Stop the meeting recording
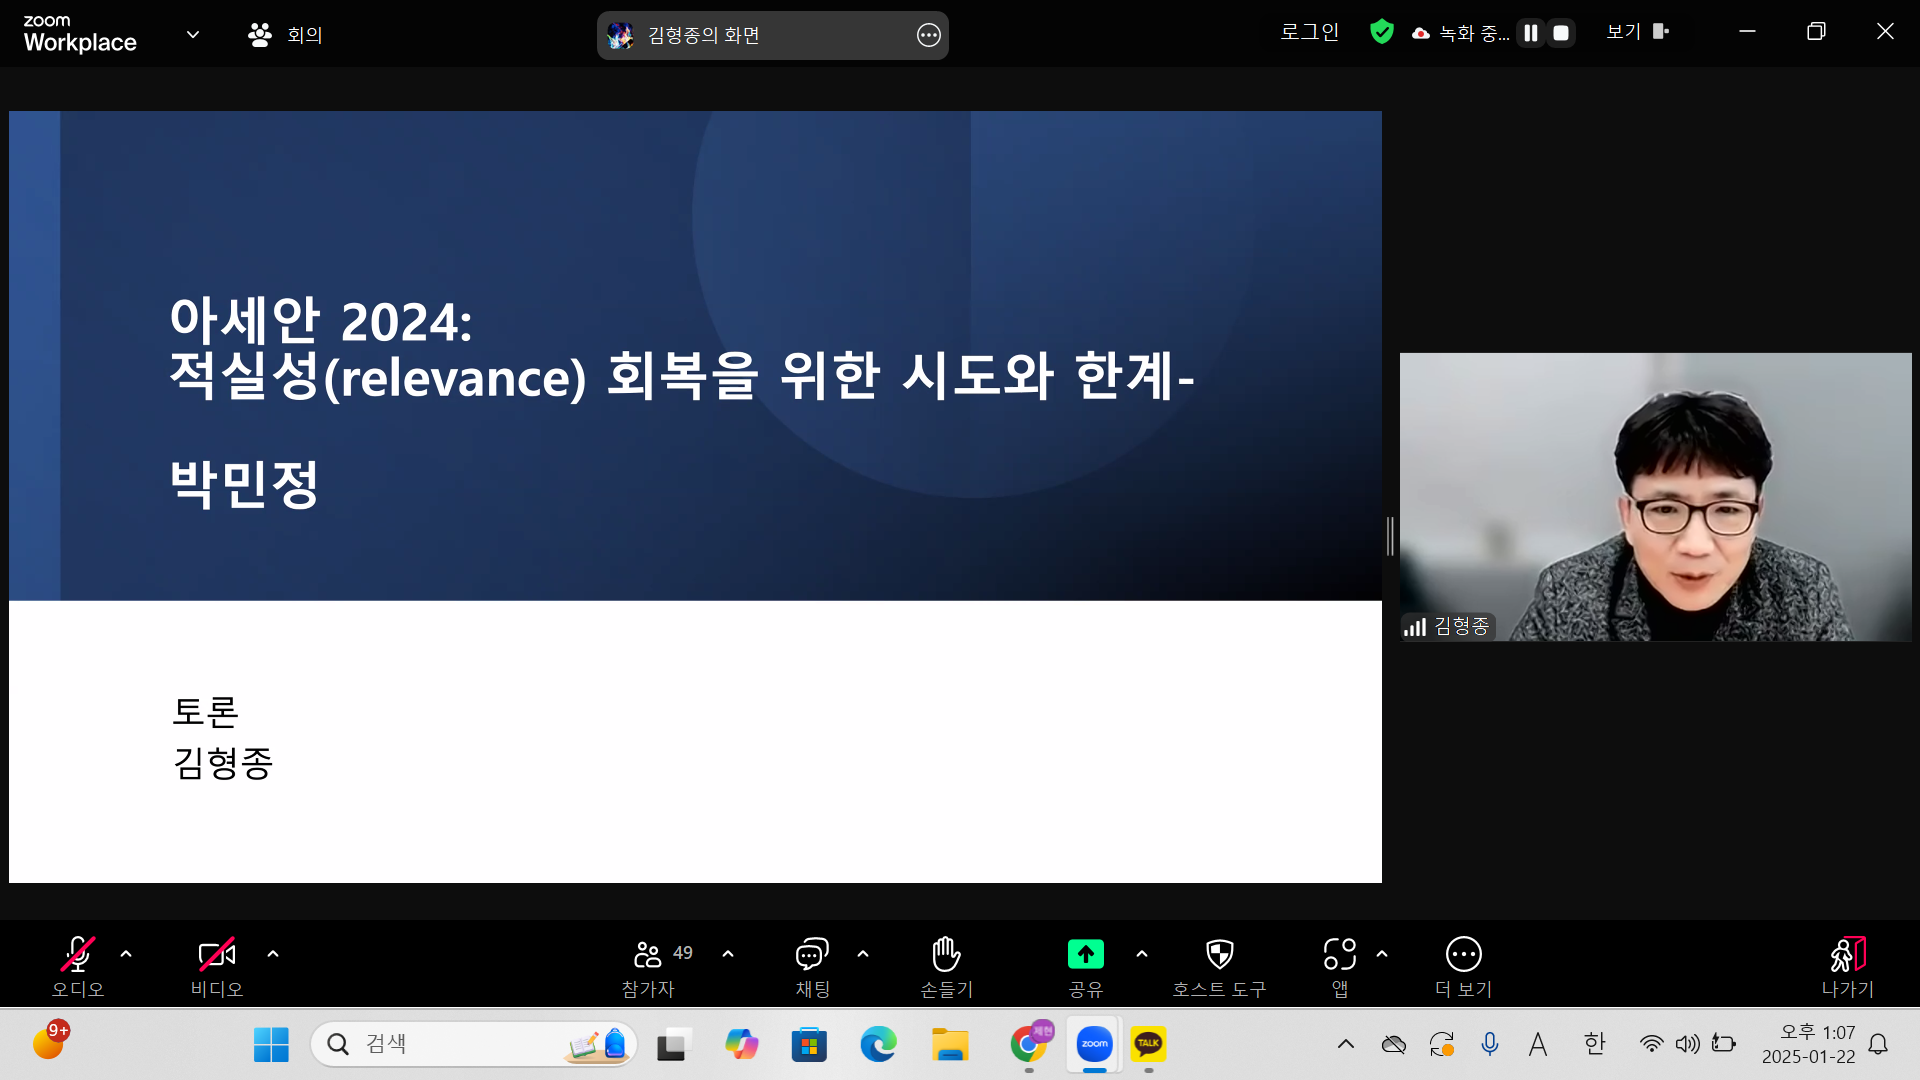The height and width of the screenshot is (1080, 1920). tap(1560, 32)
